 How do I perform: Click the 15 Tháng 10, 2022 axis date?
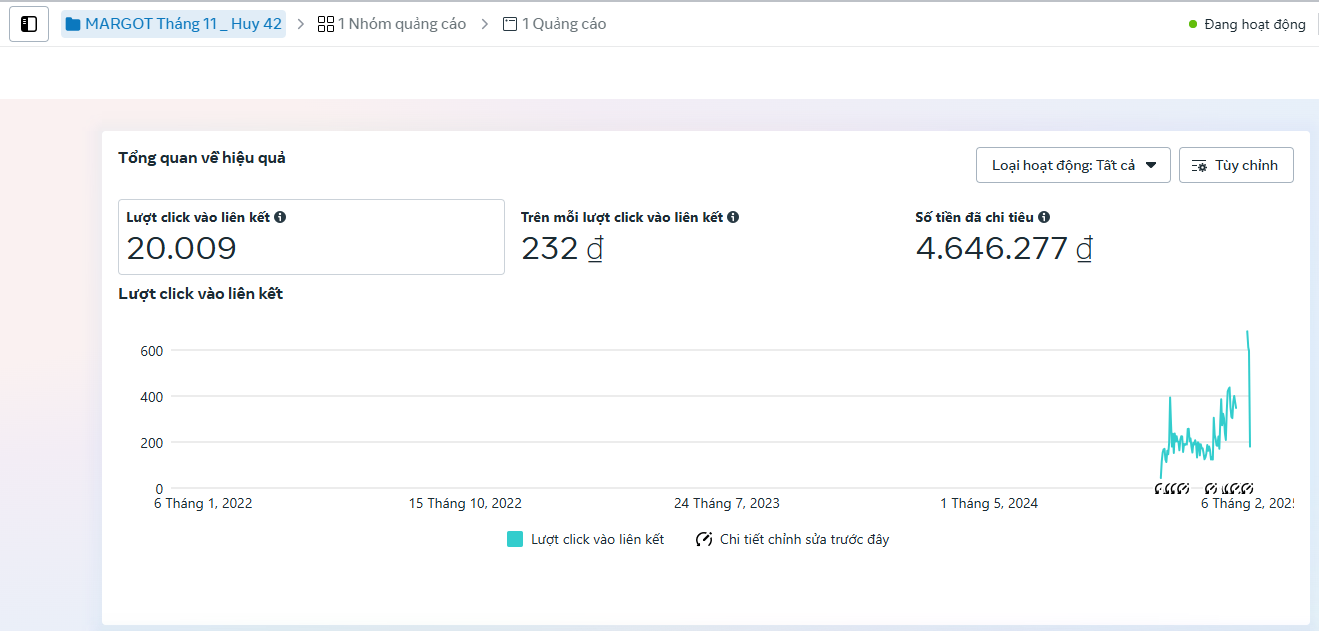[x=465, y=503]
